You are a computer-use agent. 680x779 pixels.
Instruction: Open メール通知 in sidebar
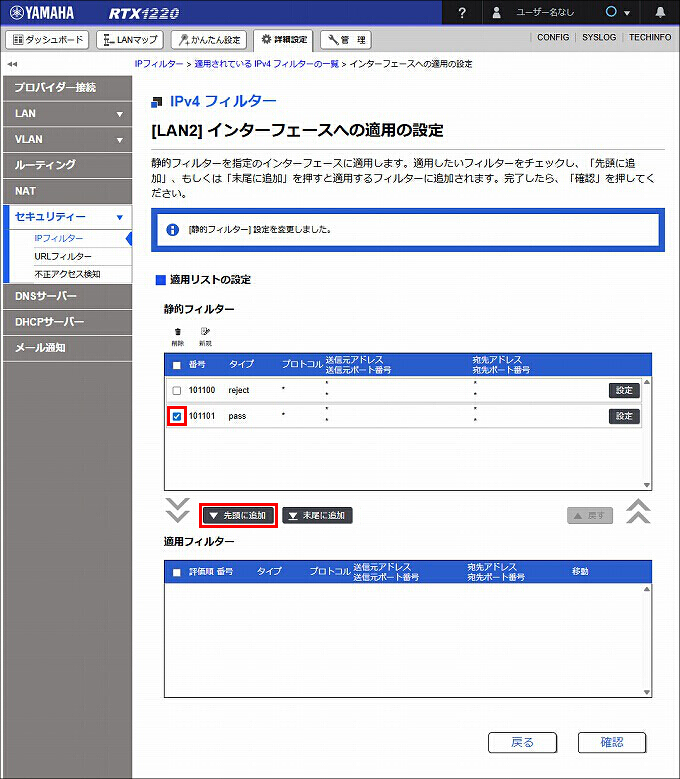pos(68,348)
